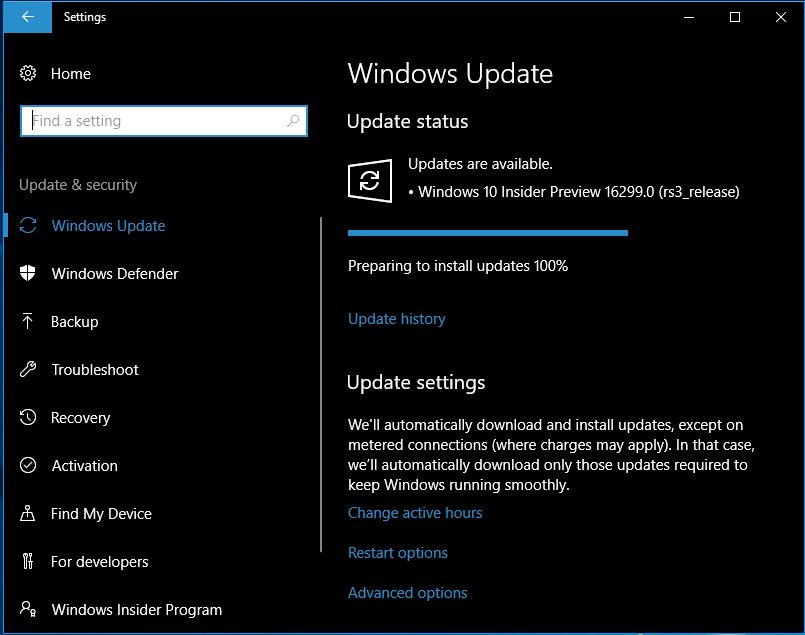Screen dimensions: 805x635
Task: Click the Troubleshoot wrench icon
Action: pyautogui.click(x=28, y=369)
